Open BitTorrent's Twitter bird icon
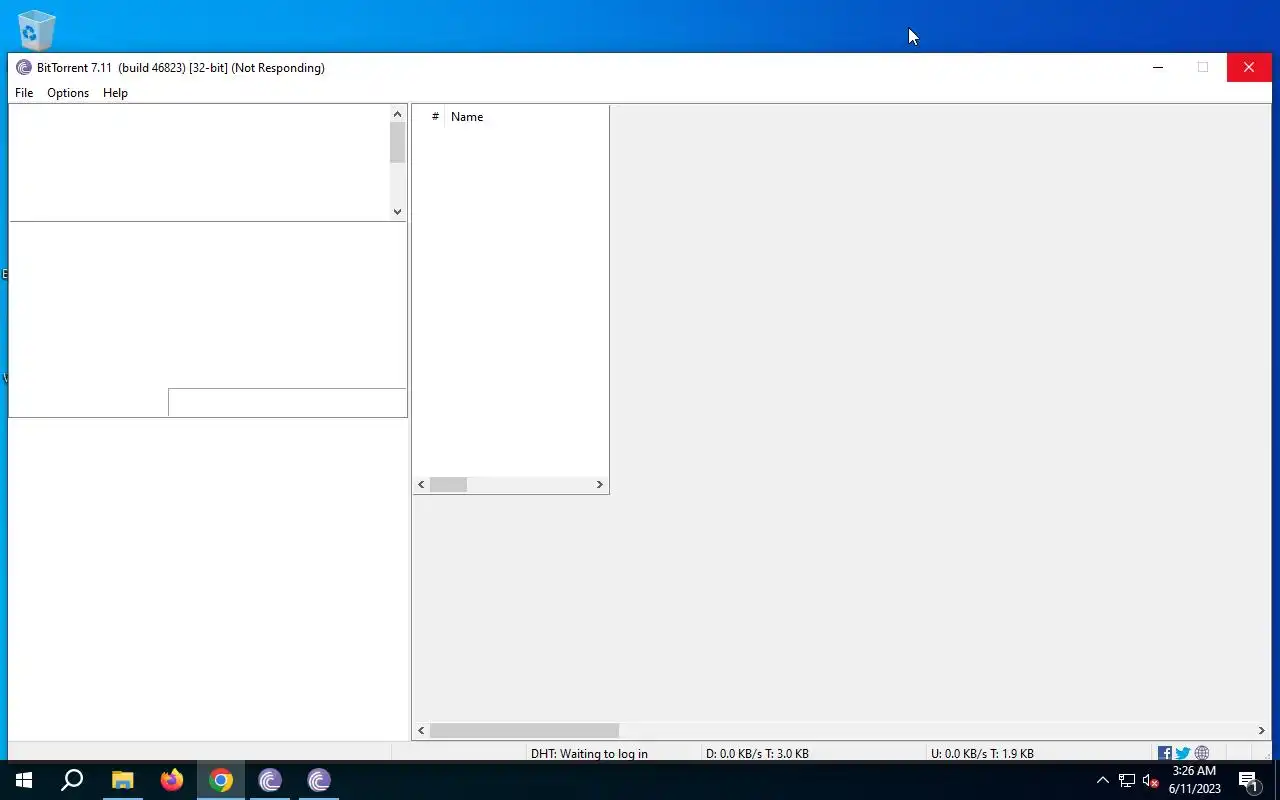Viewport: 1280px width, 800px height. (1183, 753)
